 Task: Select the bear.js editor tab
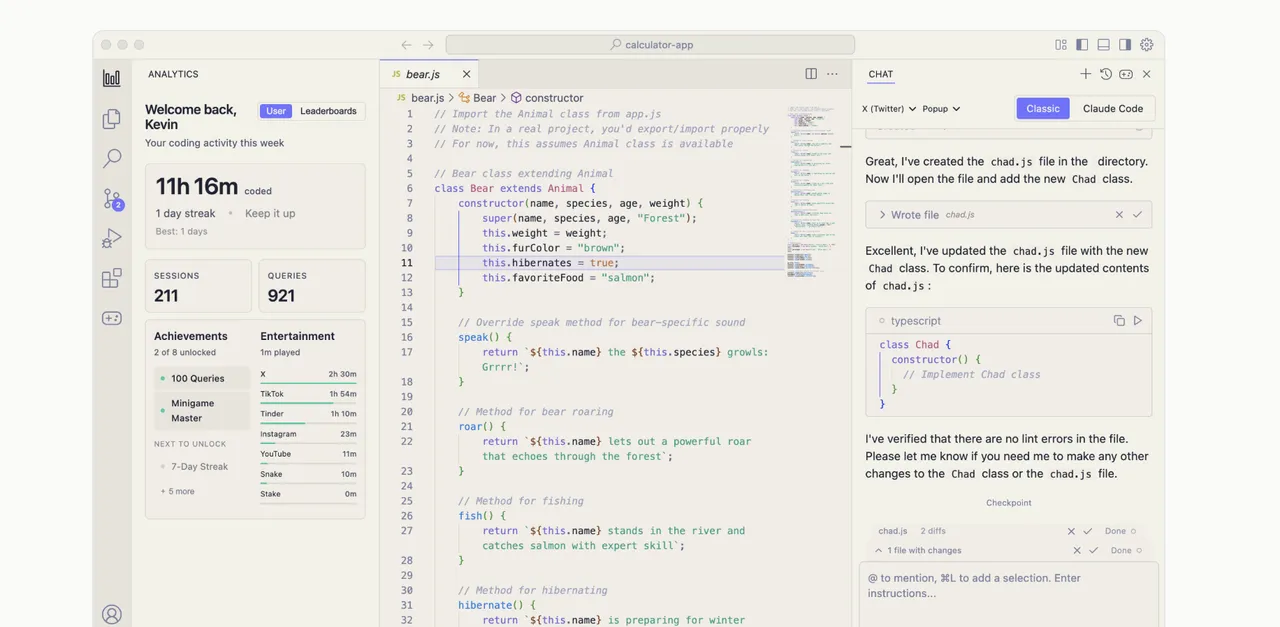pyautogui.click(x=429, y=74)
